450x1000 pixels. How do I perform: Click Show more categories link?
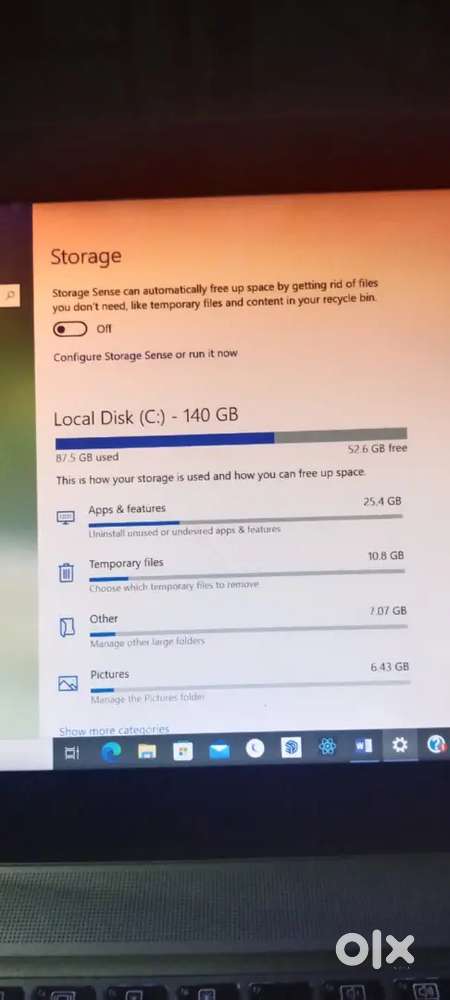pyautogui.click(x=114, y=730)
